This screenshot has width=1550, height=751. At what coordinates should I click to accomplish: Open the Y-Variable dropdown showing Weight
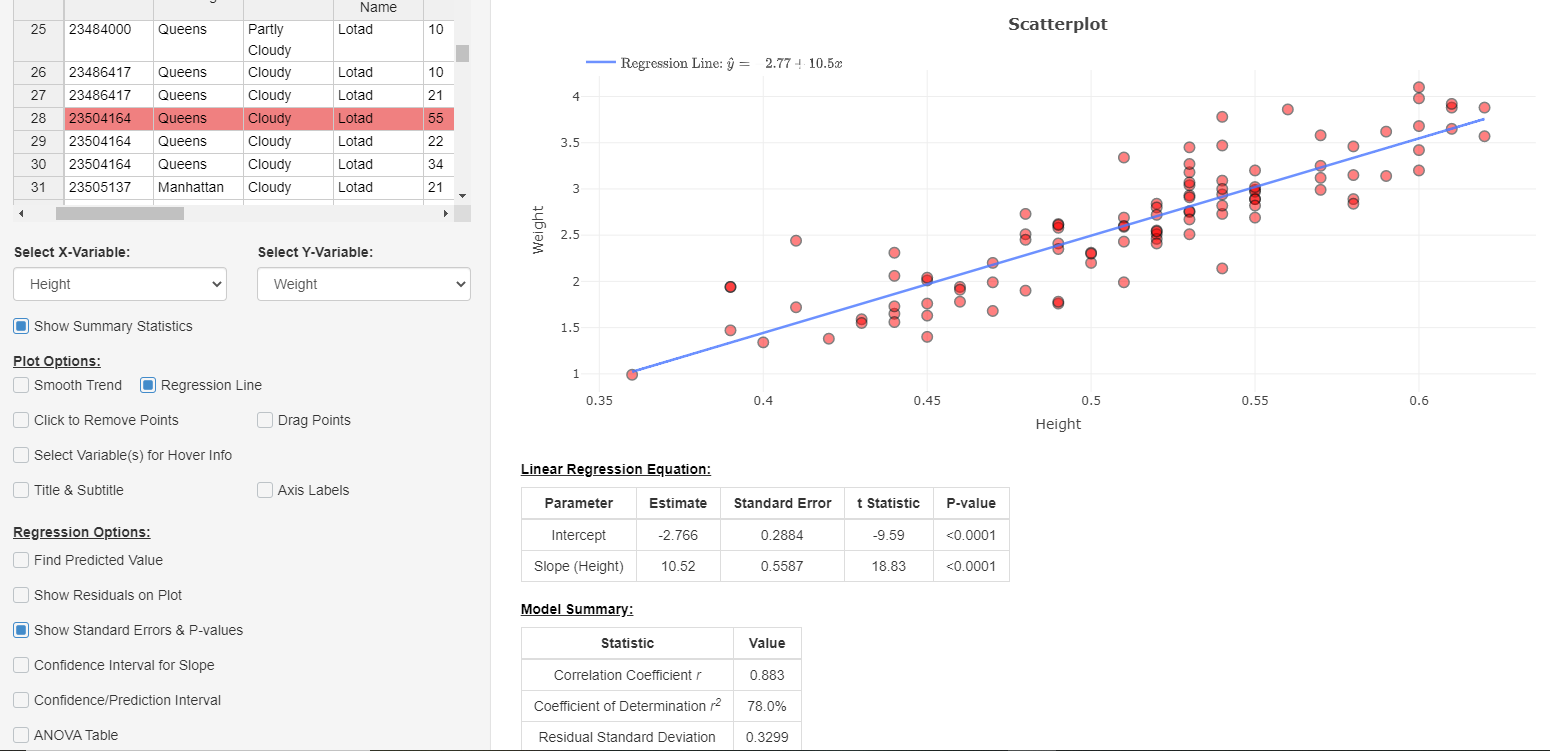[x=363, y=284]
